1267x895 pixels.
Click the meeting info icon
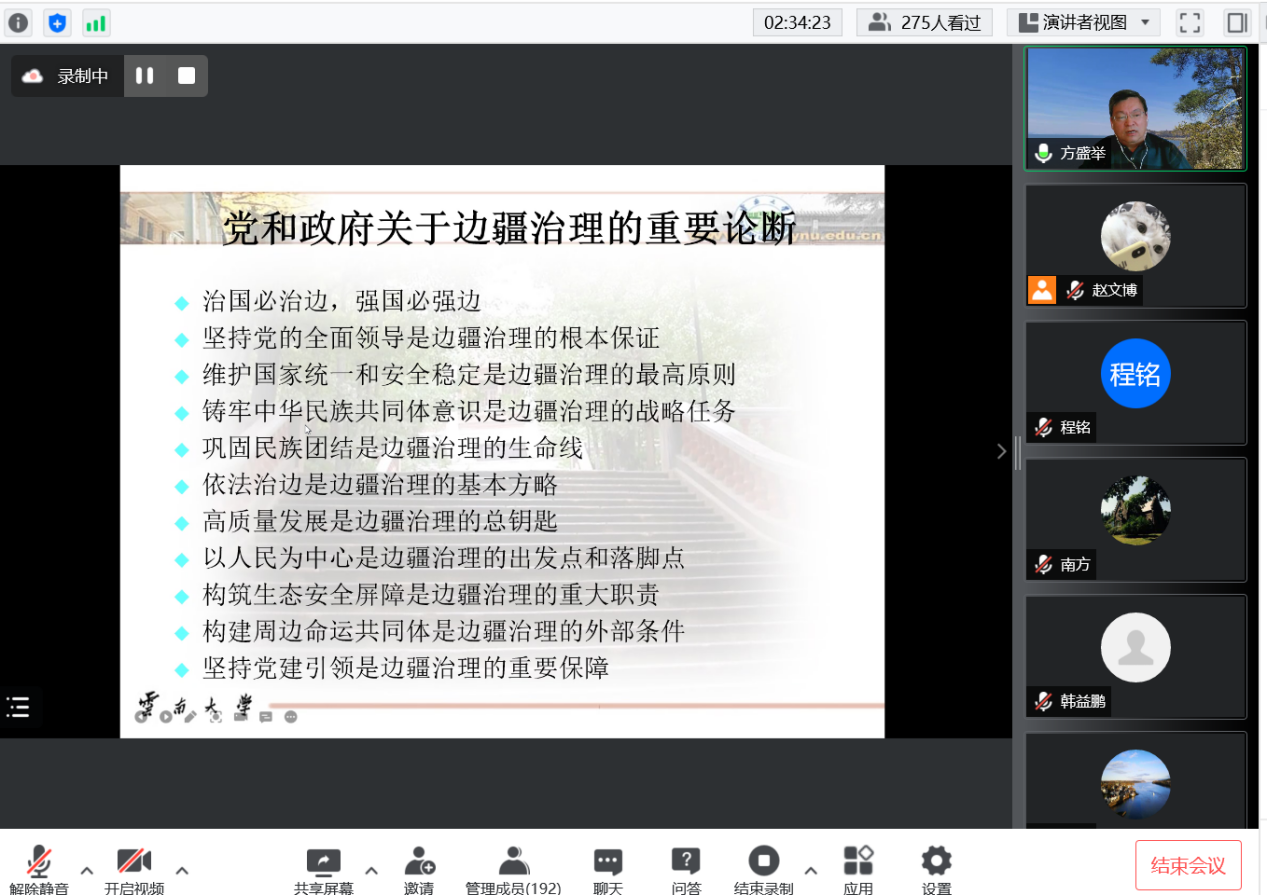[19, 22]
